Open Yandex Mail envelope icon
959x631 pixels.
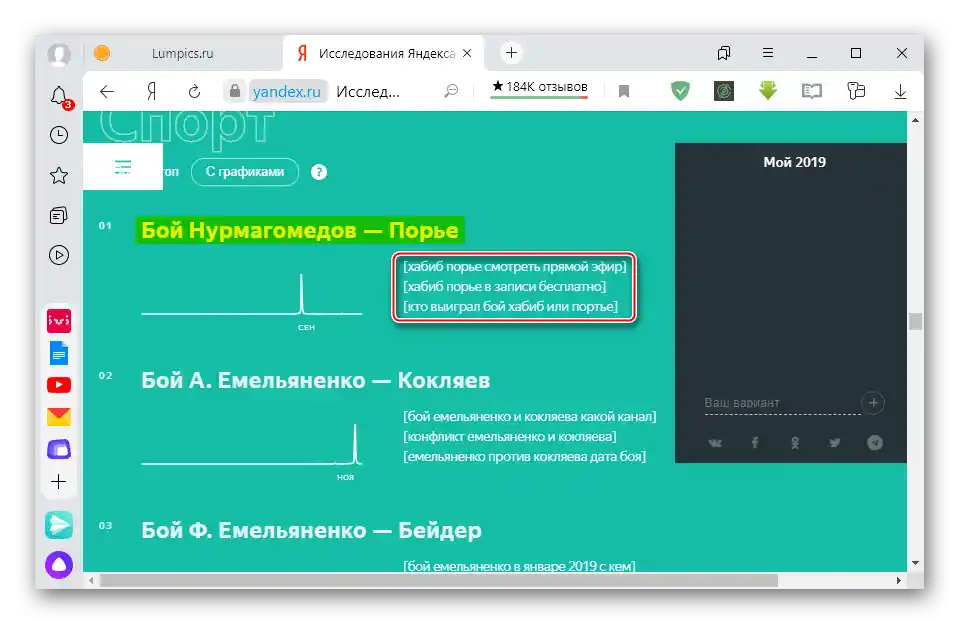59,416
